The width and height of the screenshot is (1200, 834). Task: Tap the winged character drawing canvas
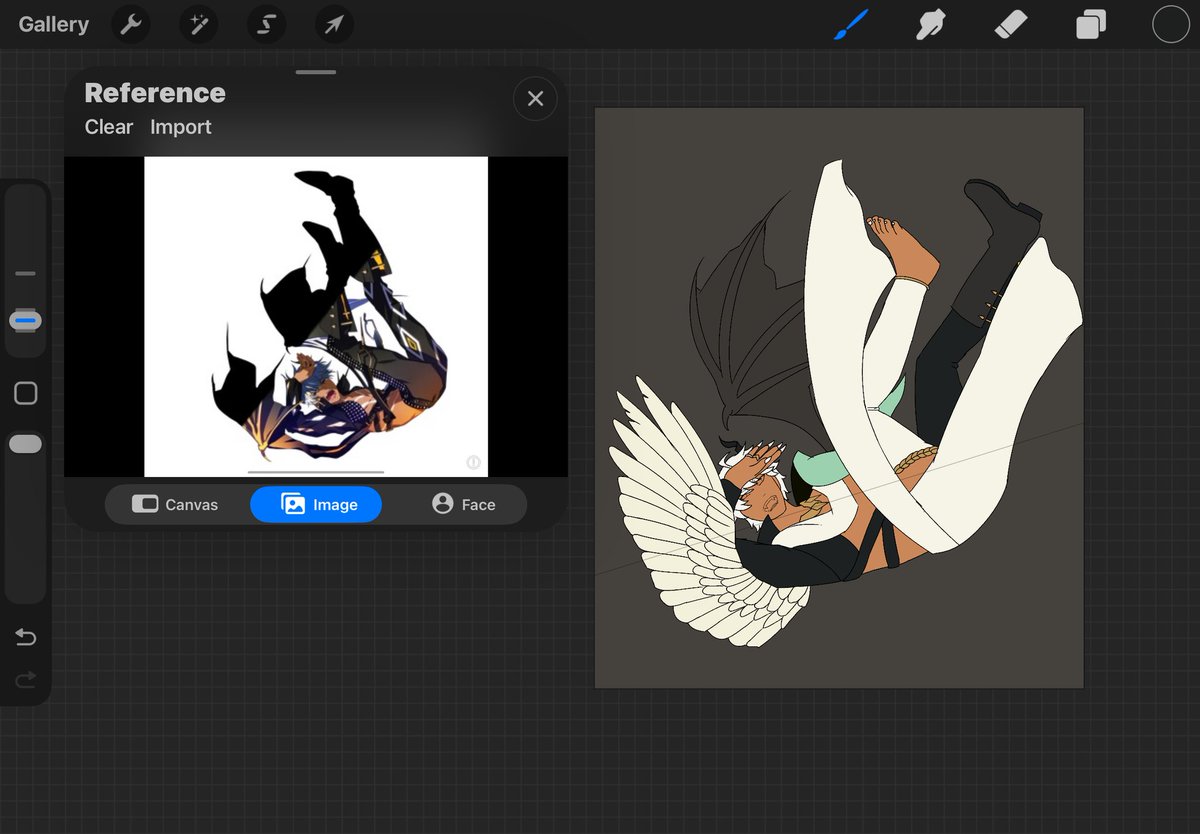pyautogui.click(x=840, y=398)
